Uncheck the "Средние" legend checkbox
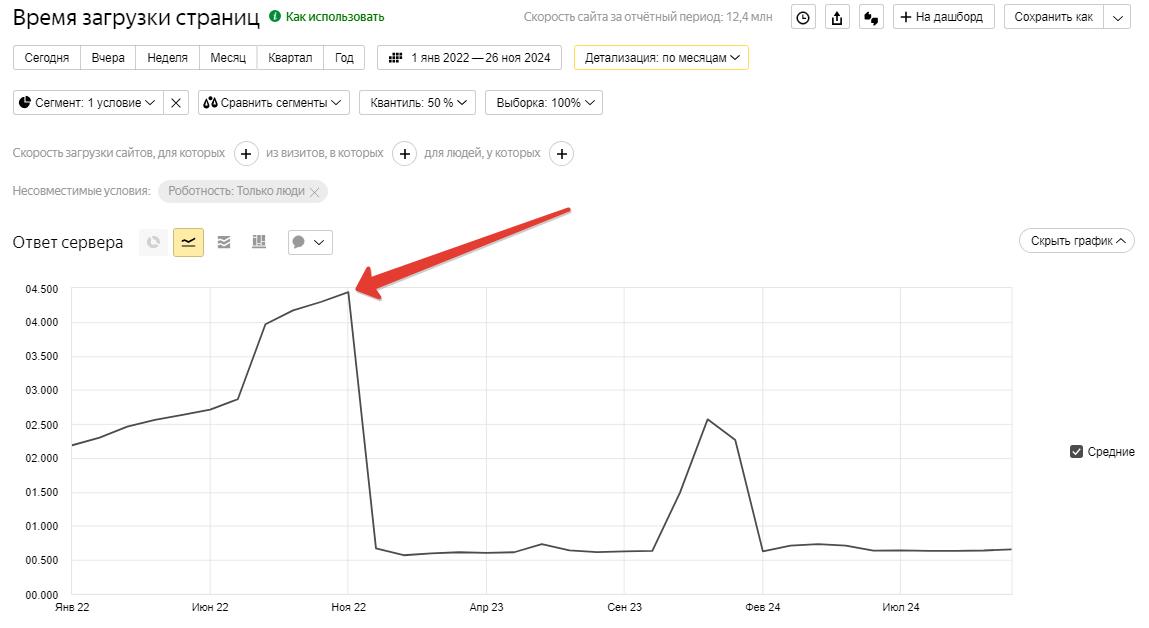The image size is (1149, 628). (x=1077, y=452)
